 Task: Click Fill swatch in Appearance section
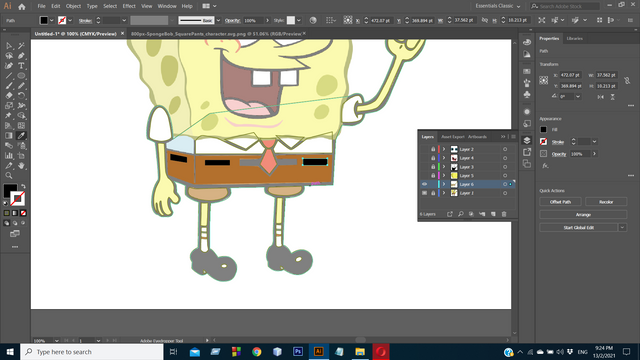coord(543,129)
